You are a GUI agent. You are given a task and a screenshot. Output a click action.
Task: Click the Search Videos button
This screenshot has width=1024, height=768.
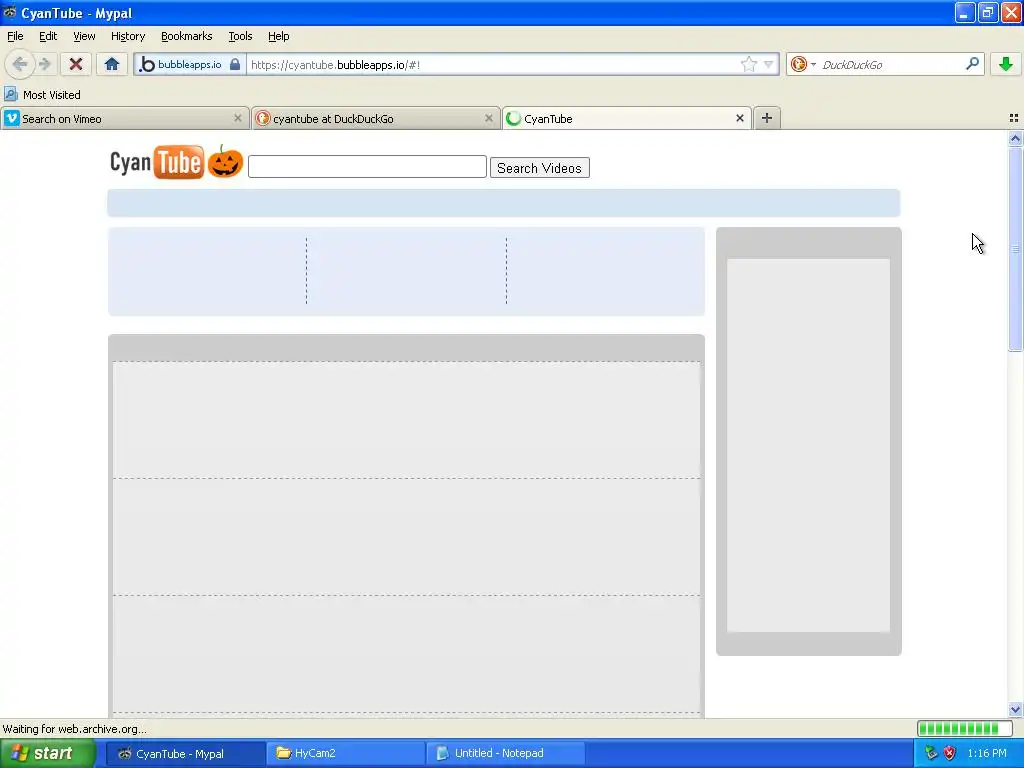539,168
